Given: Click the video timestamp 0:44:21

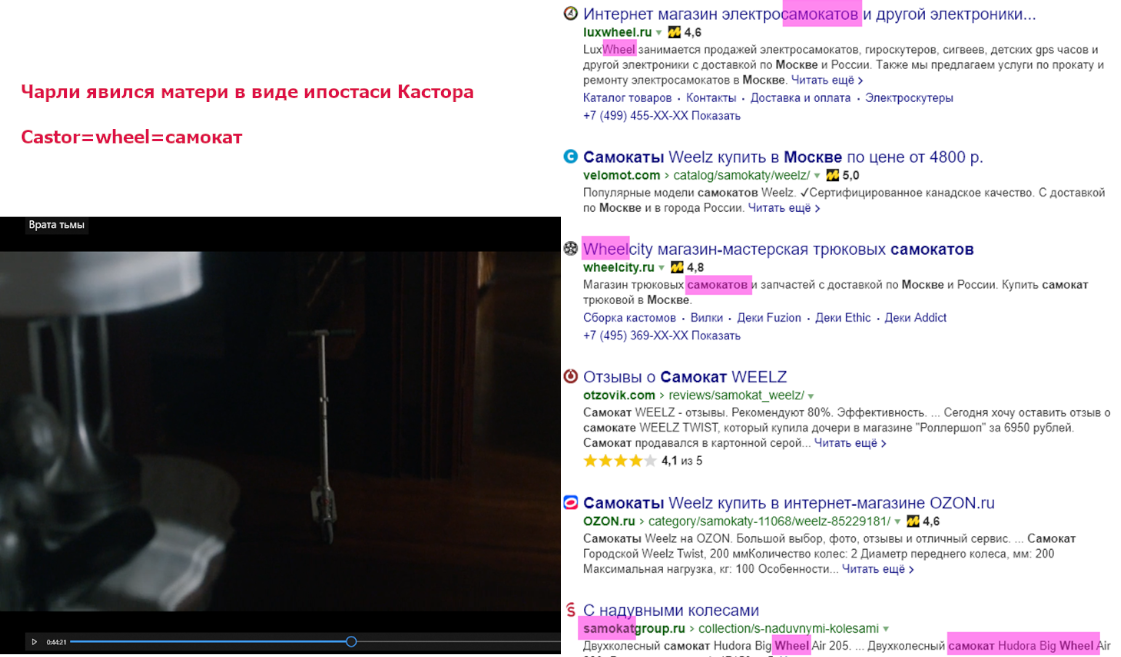Looking at the screenshot, I should click(x=56, y=642).
